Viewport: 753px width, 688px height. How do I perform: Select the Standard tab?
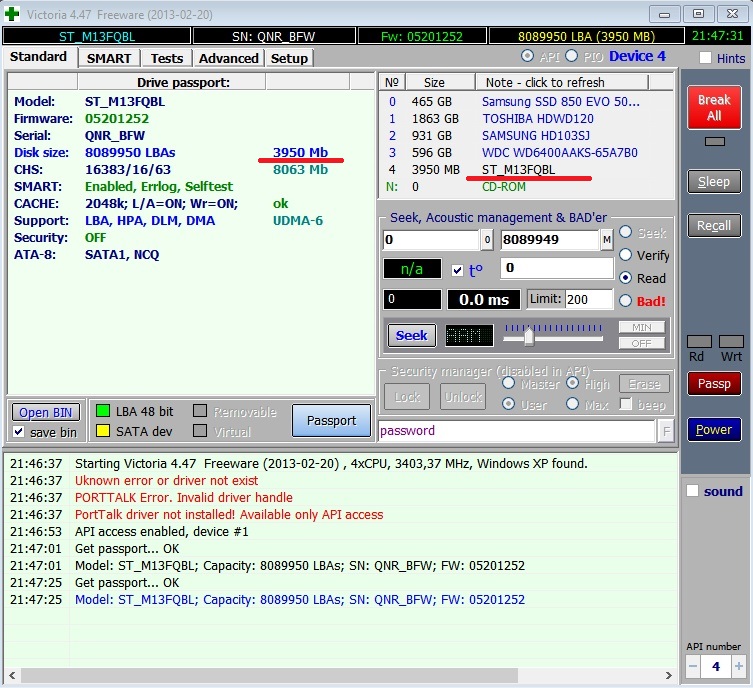(x=38, y=57)
